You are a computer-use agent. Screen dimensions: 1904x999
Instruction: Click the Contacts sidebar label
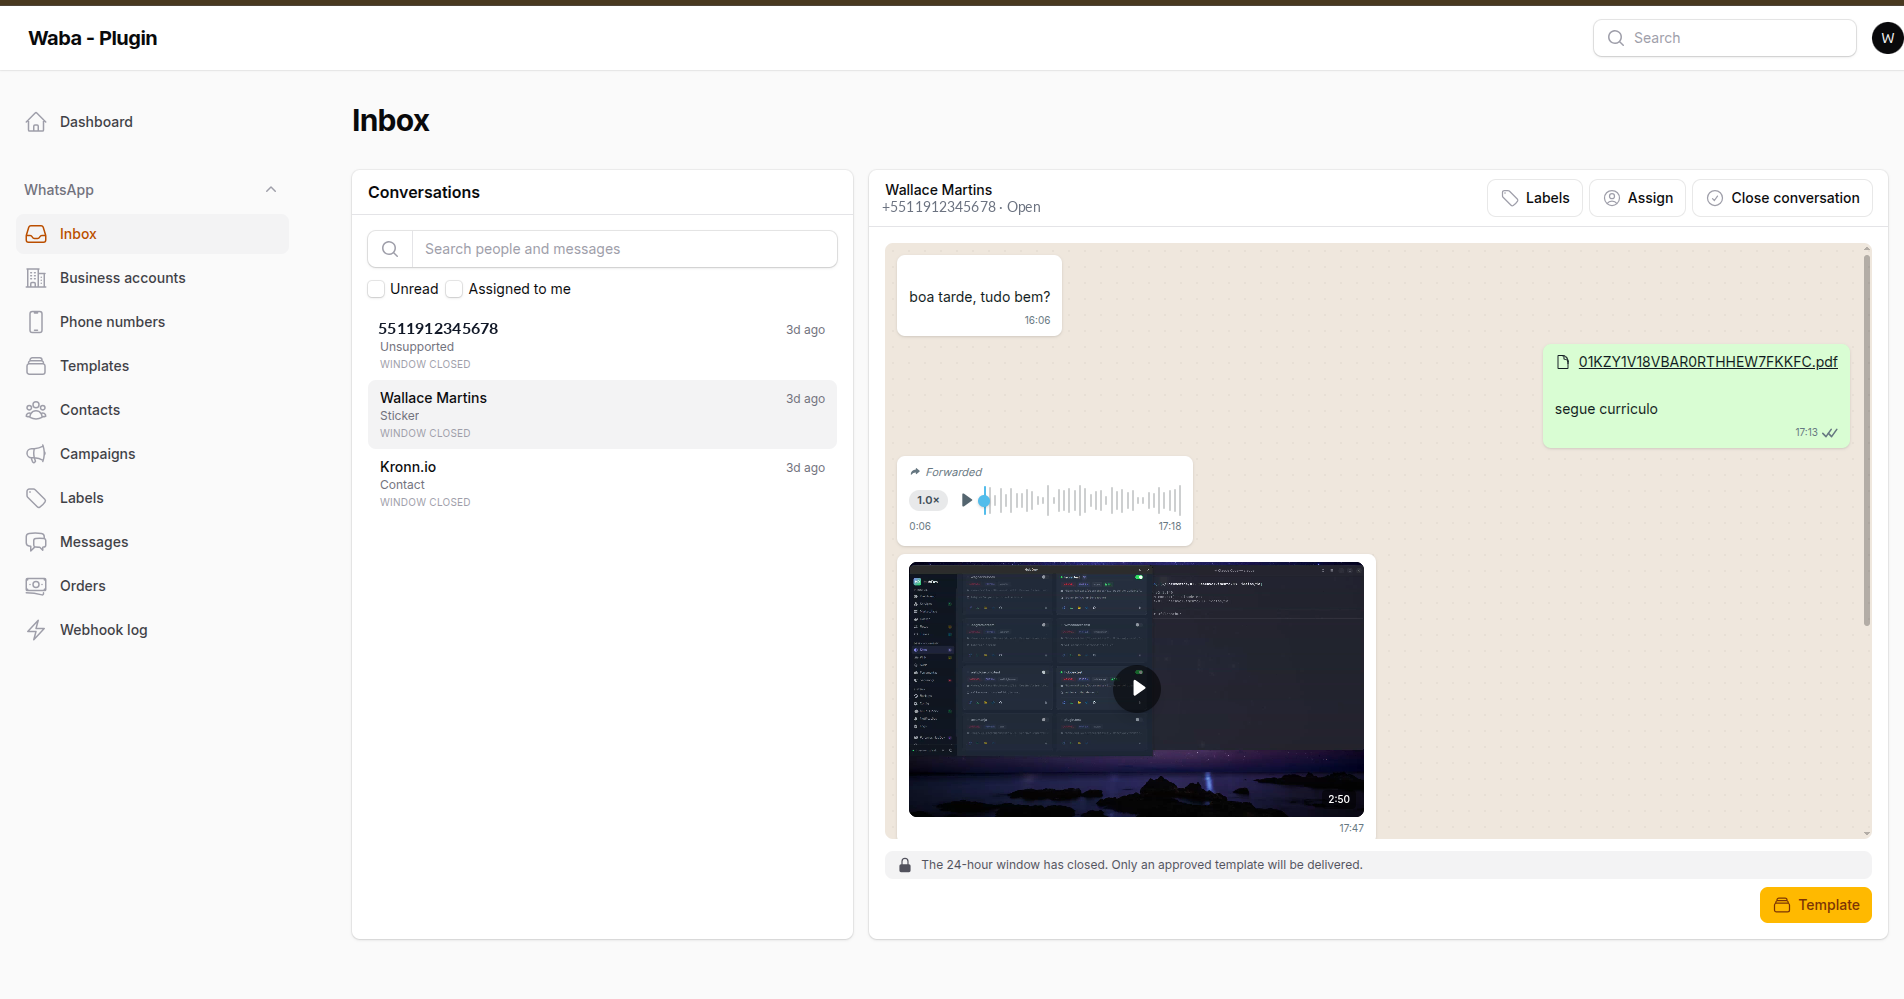click(x=90, y=410)
